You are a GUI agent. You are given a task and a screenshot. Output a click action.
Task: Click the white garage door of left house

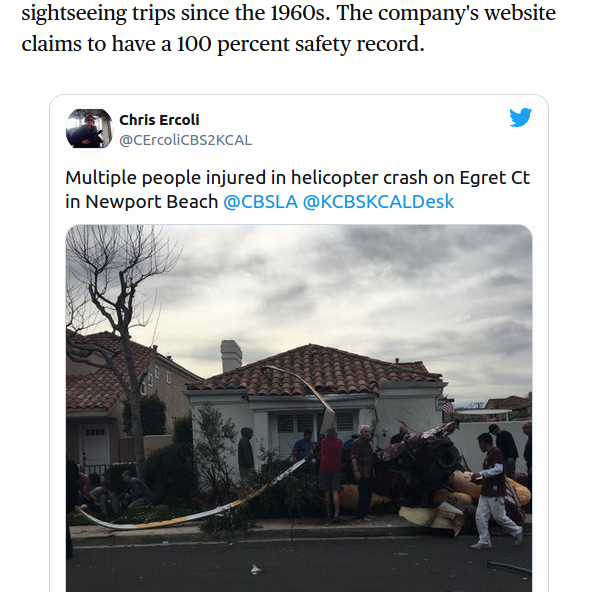point(95,446)
